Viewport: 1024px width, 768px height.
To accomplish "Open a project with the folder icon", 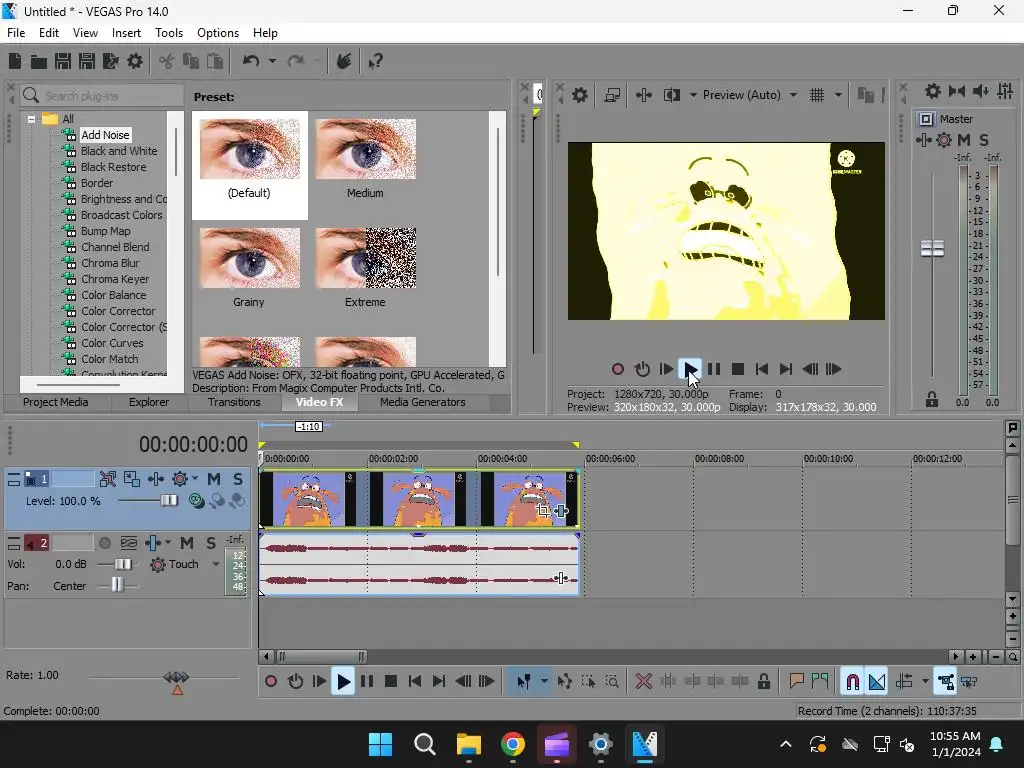I will 39,61.
